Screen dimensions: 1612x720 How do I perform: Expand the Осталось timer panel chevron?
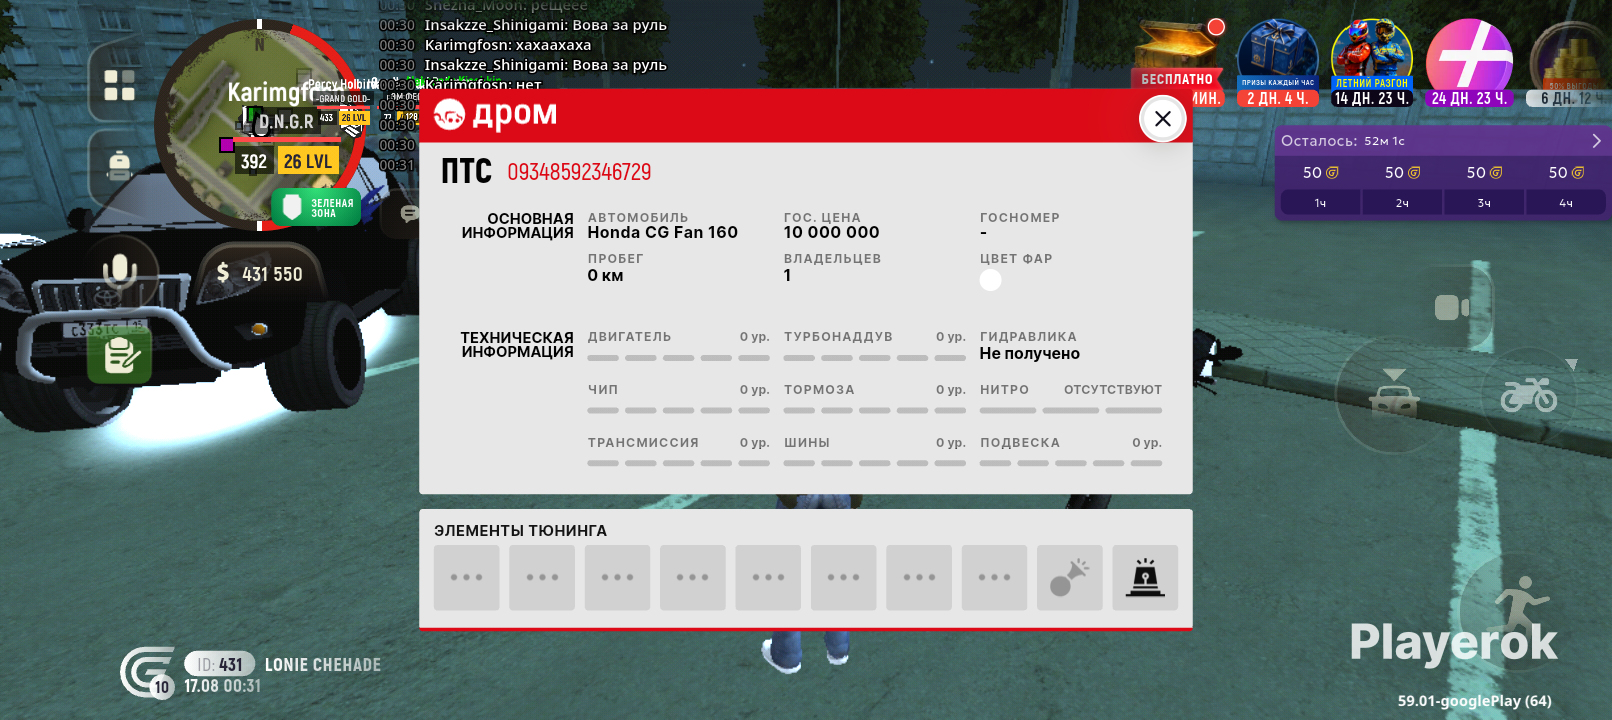coord(1596,141)
